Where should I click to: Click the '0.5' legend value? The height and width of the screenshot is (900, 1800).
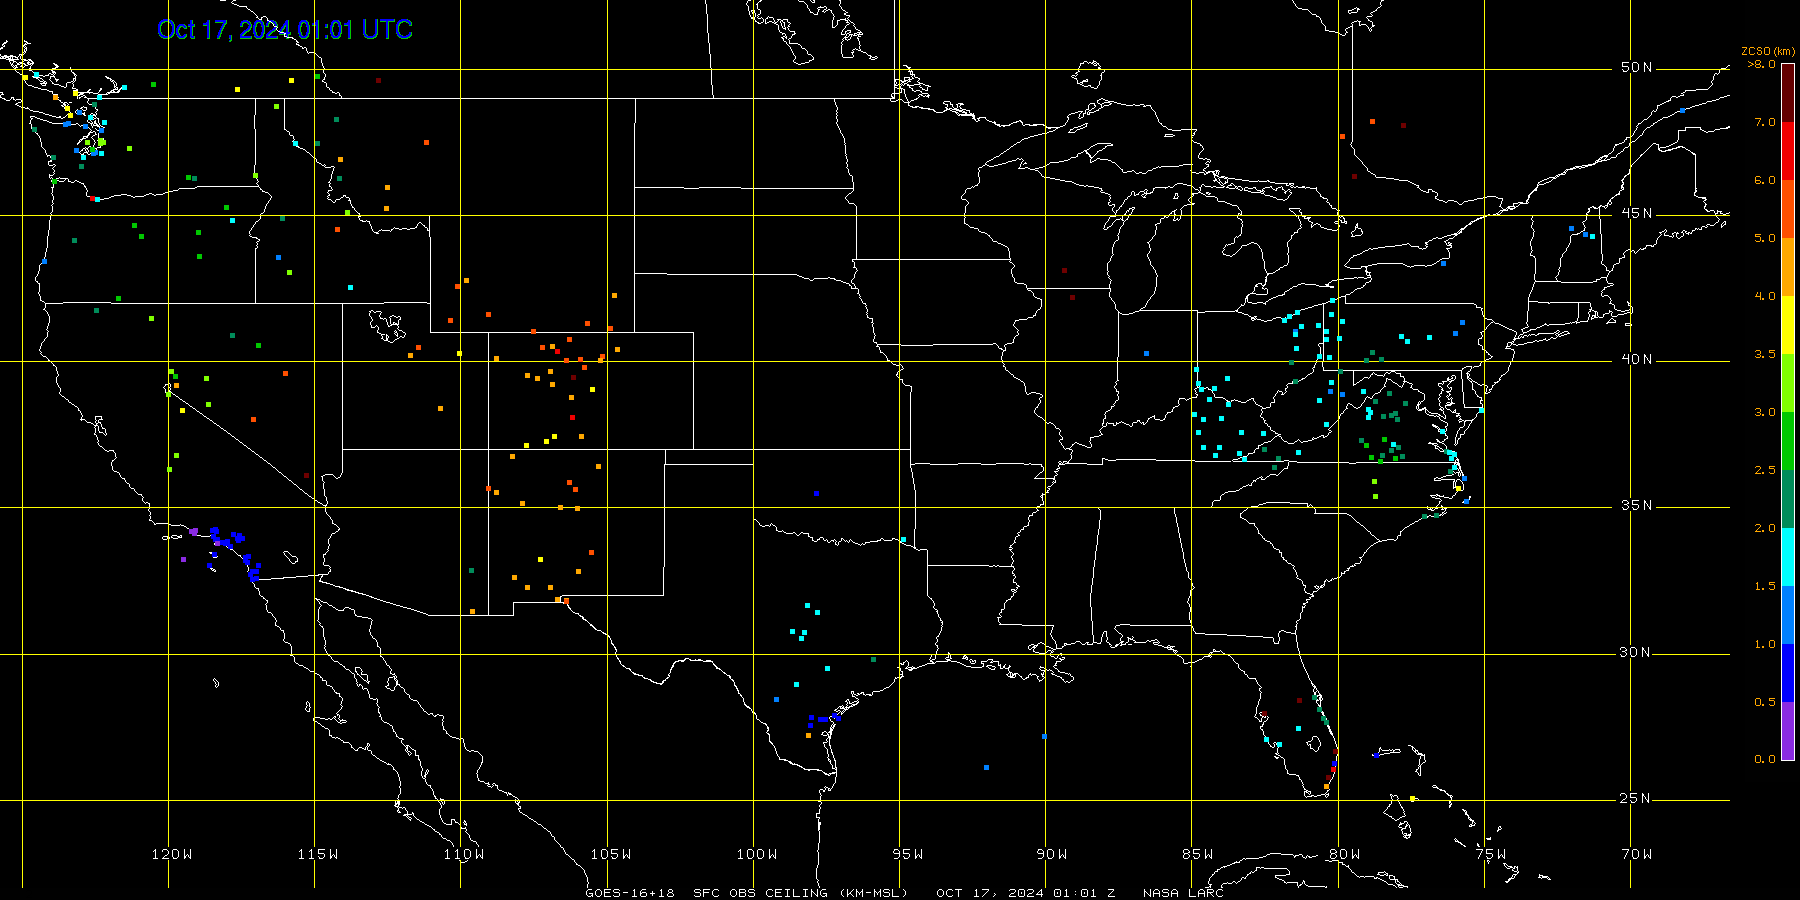coord(1765,702)
